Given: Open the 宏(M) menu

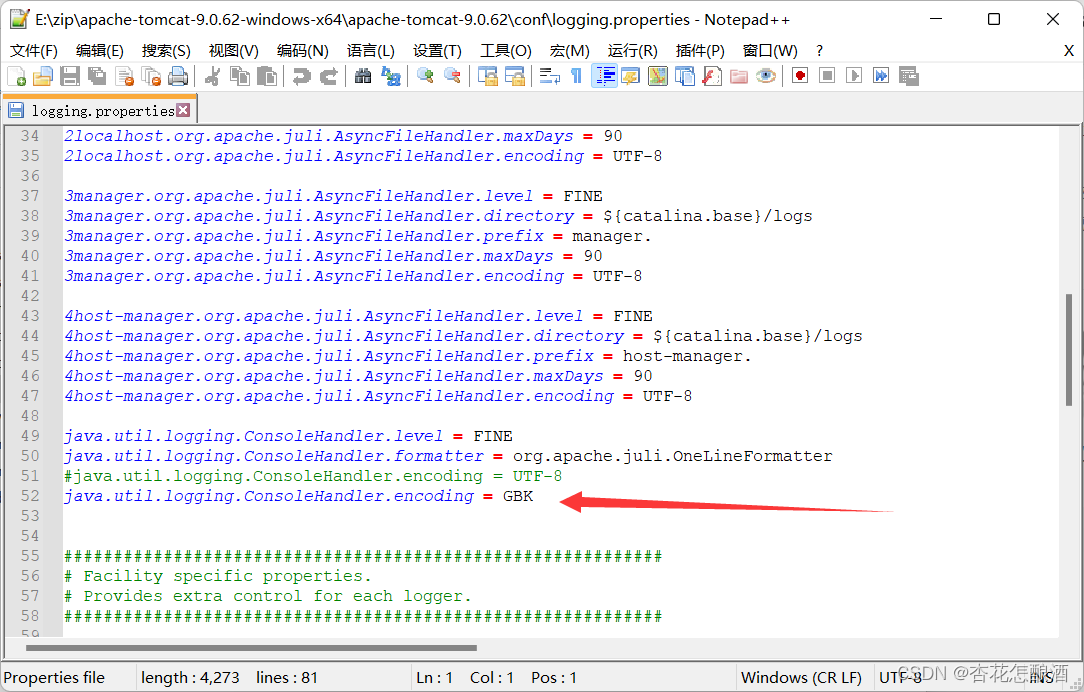Looking at the screenshot, I should pos(569,50).
